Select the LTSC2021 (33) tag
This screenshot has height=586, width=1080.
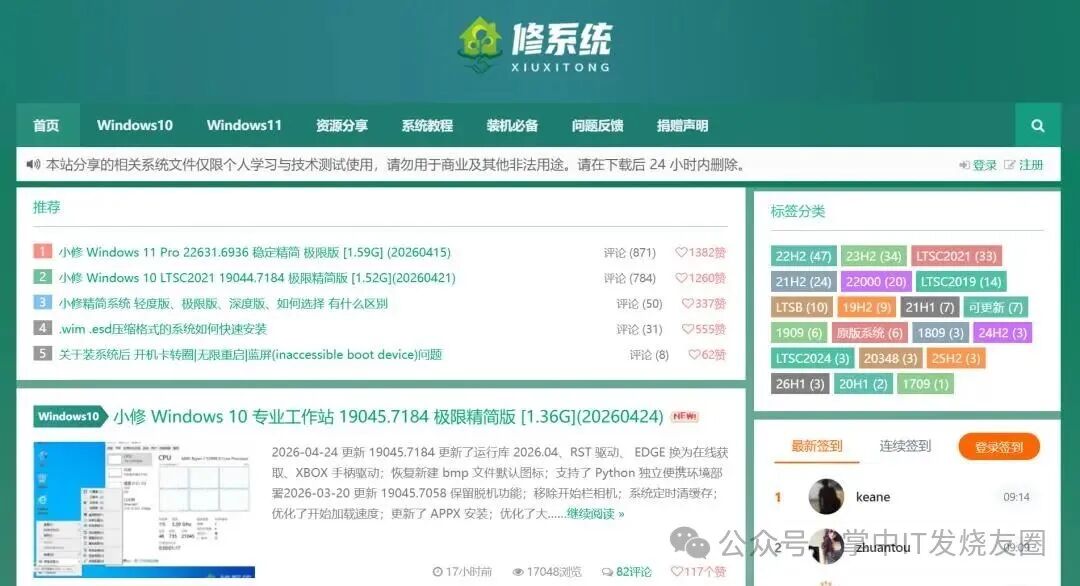click(x=956, y=256)
